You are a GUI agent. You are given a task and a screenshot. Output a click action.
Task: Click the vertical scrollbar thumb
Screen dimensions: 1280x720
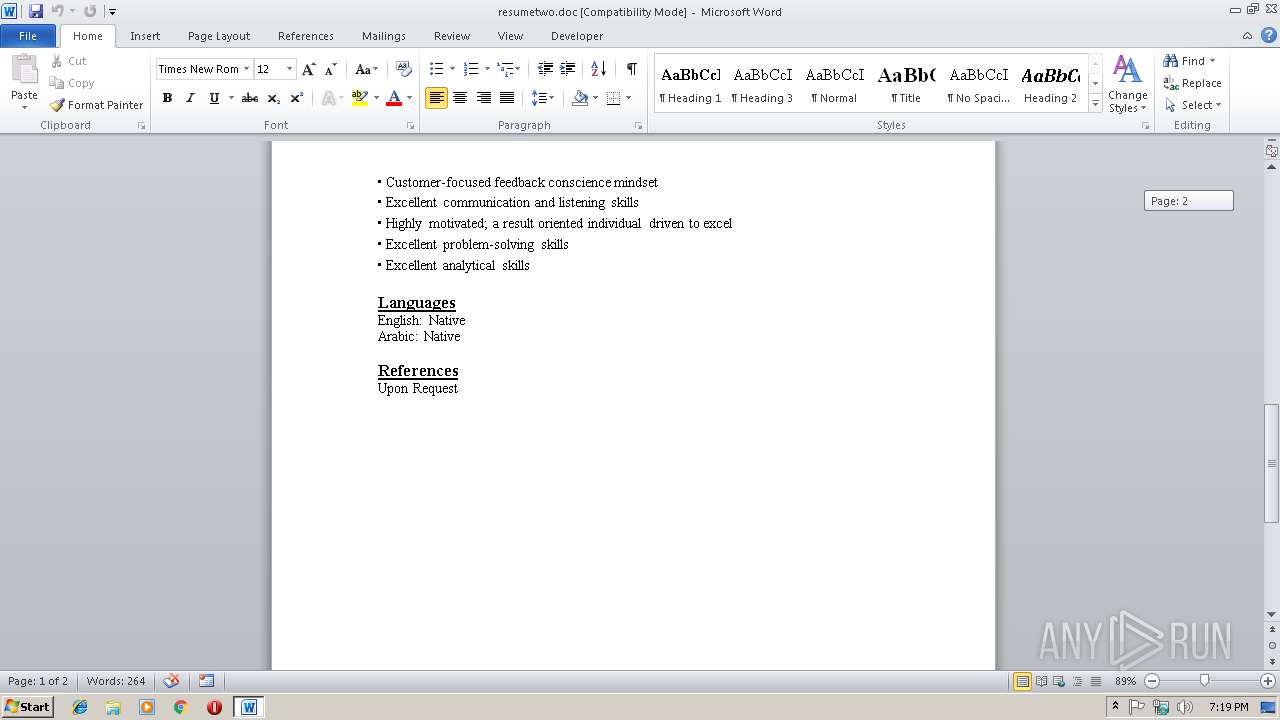pos(1271,463)
